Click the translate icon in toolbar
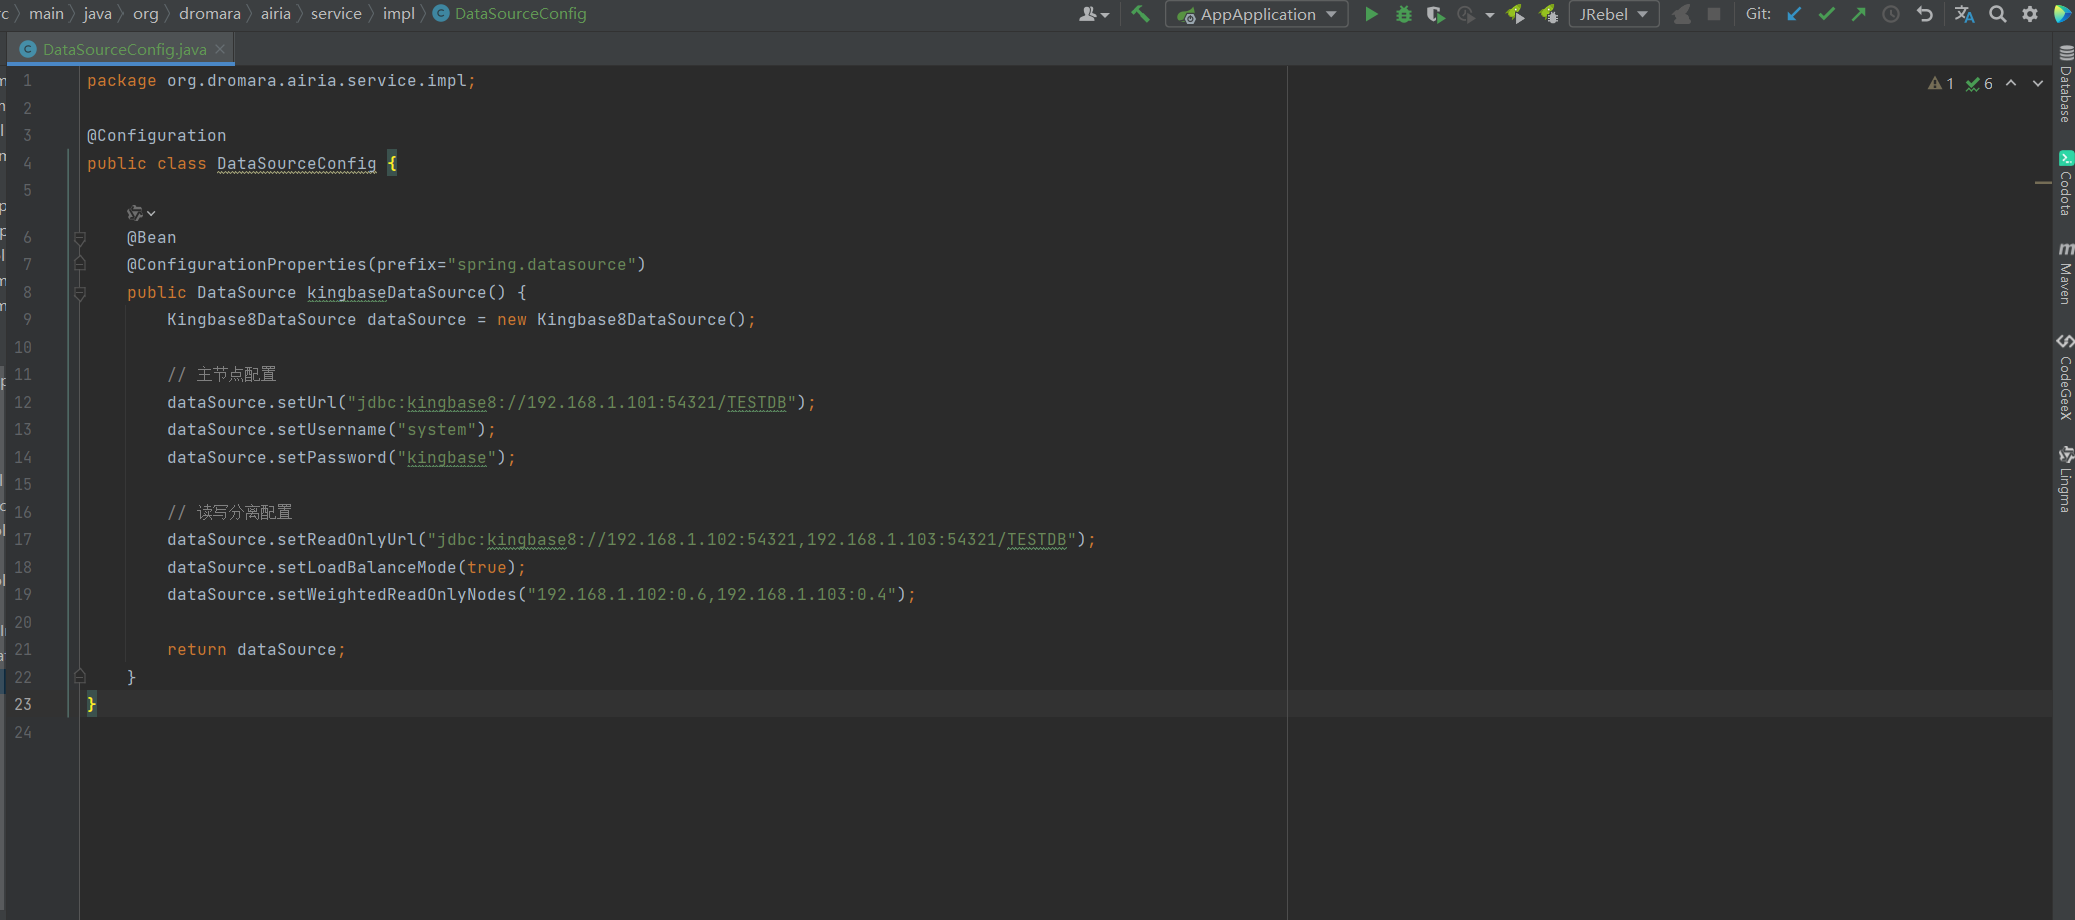Viewport: 2075px width, 920px height. 1964,14
